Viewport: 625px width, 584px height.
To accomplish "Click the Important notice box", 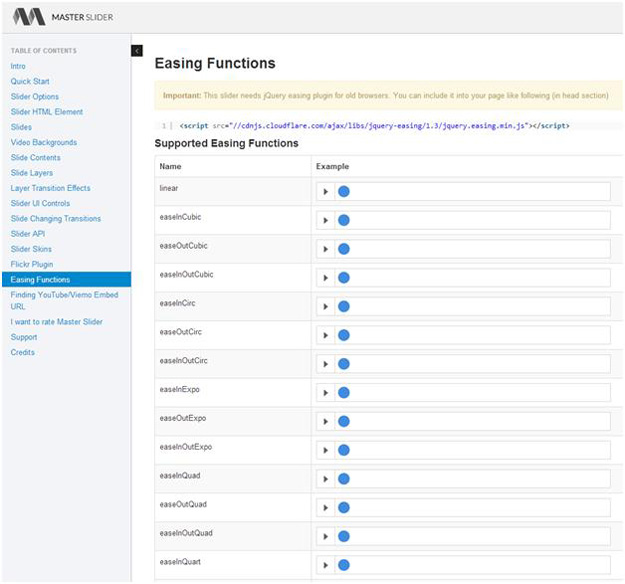I will tap(388, 96).
